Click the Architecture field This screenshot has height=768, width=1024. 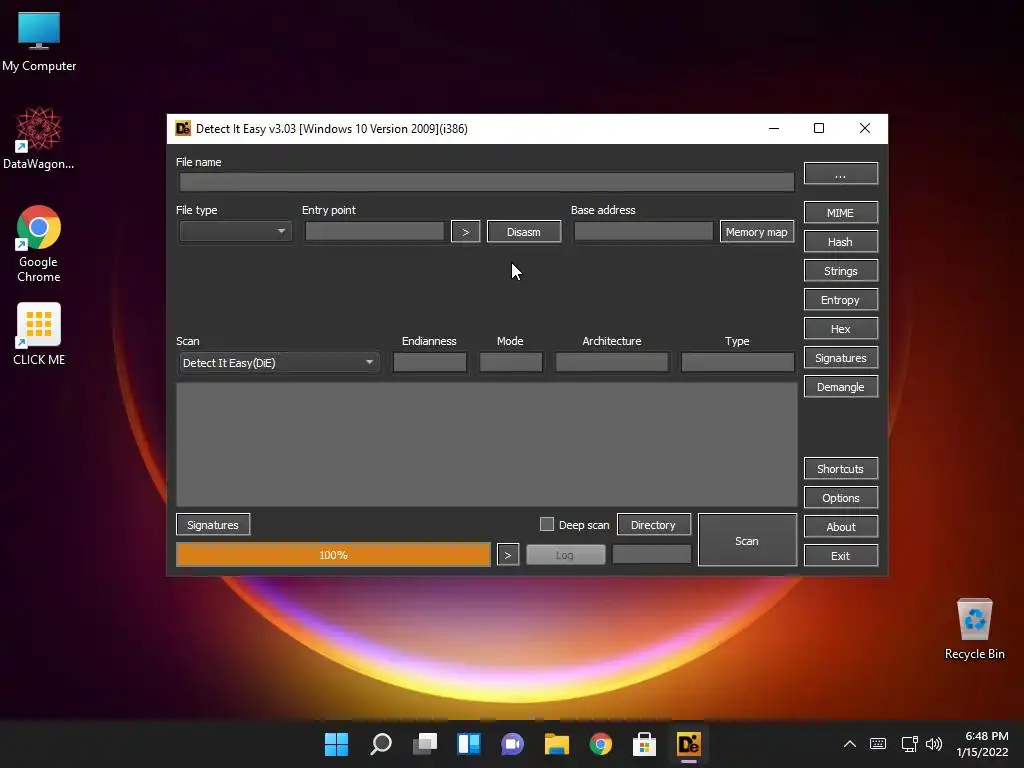click(x=612, y=362)
